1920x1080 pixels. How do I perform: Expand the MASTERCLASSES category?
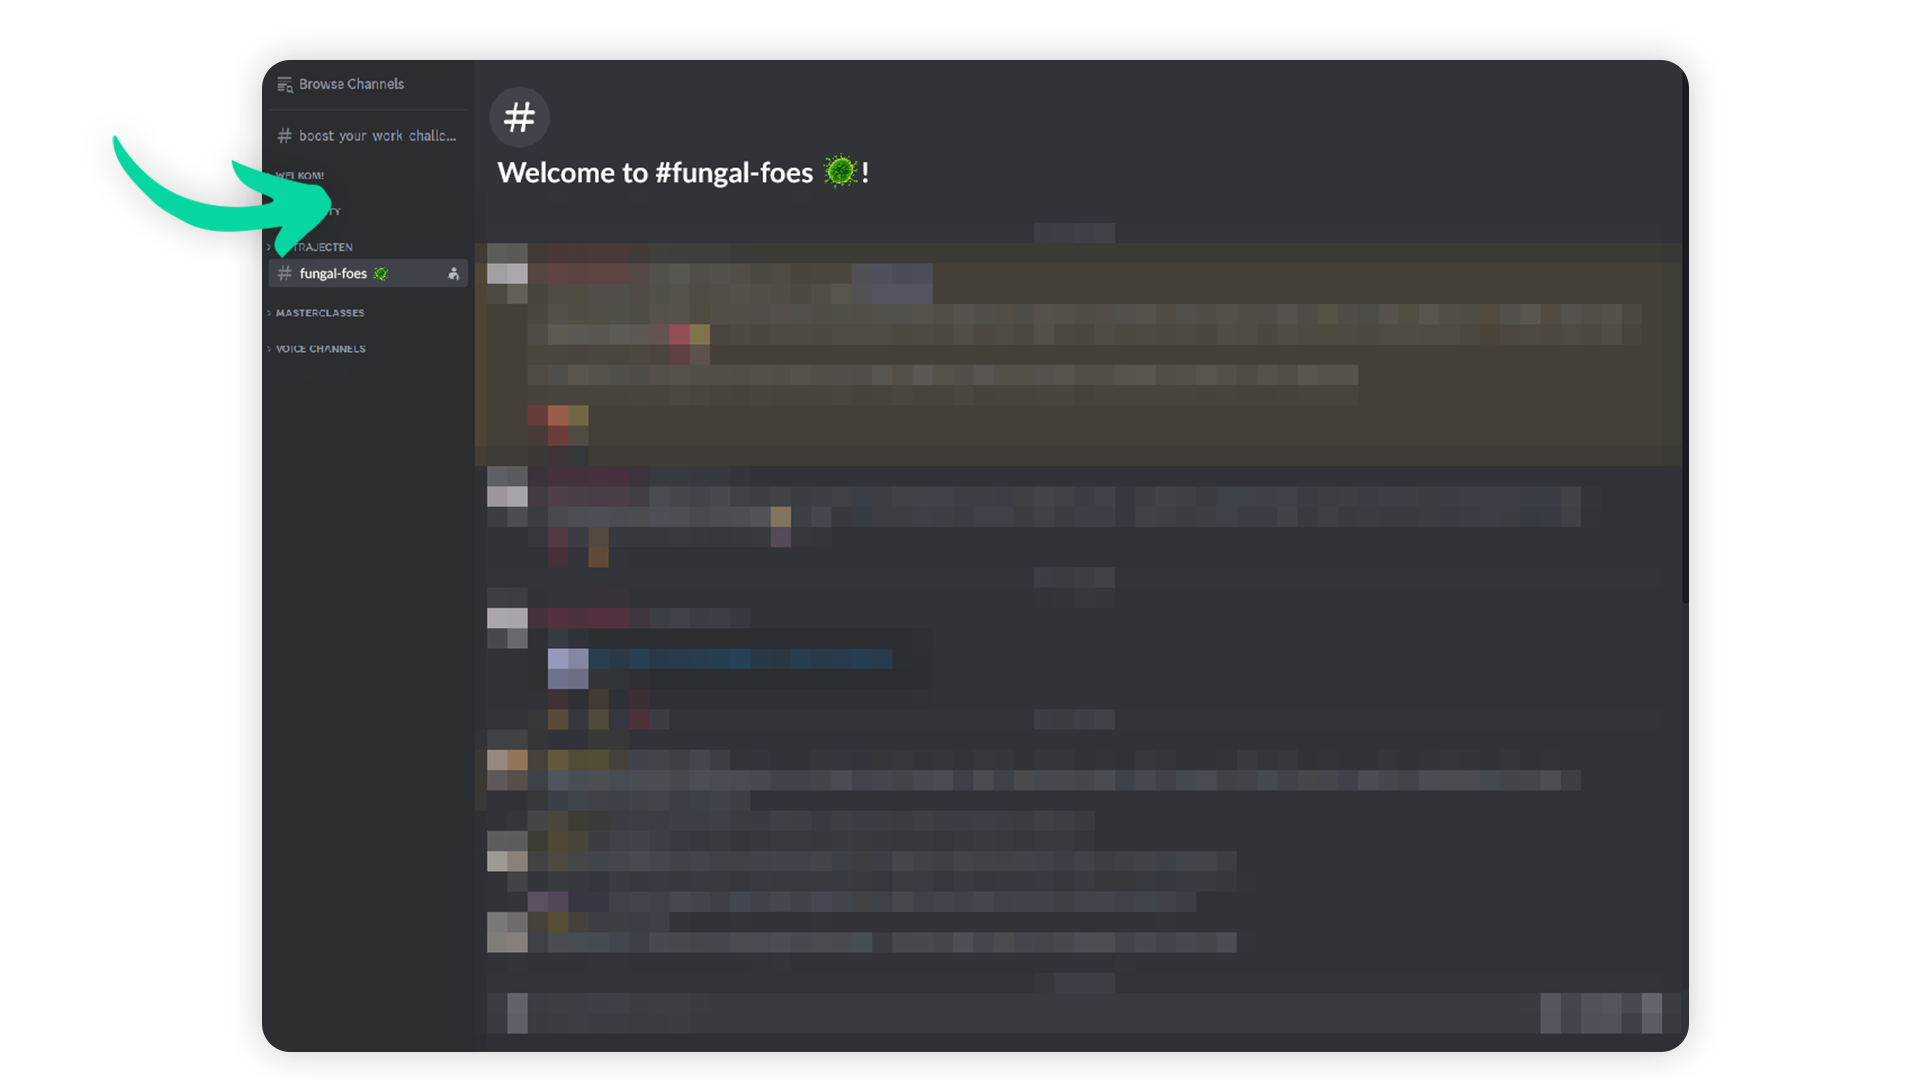click(316, 313)
